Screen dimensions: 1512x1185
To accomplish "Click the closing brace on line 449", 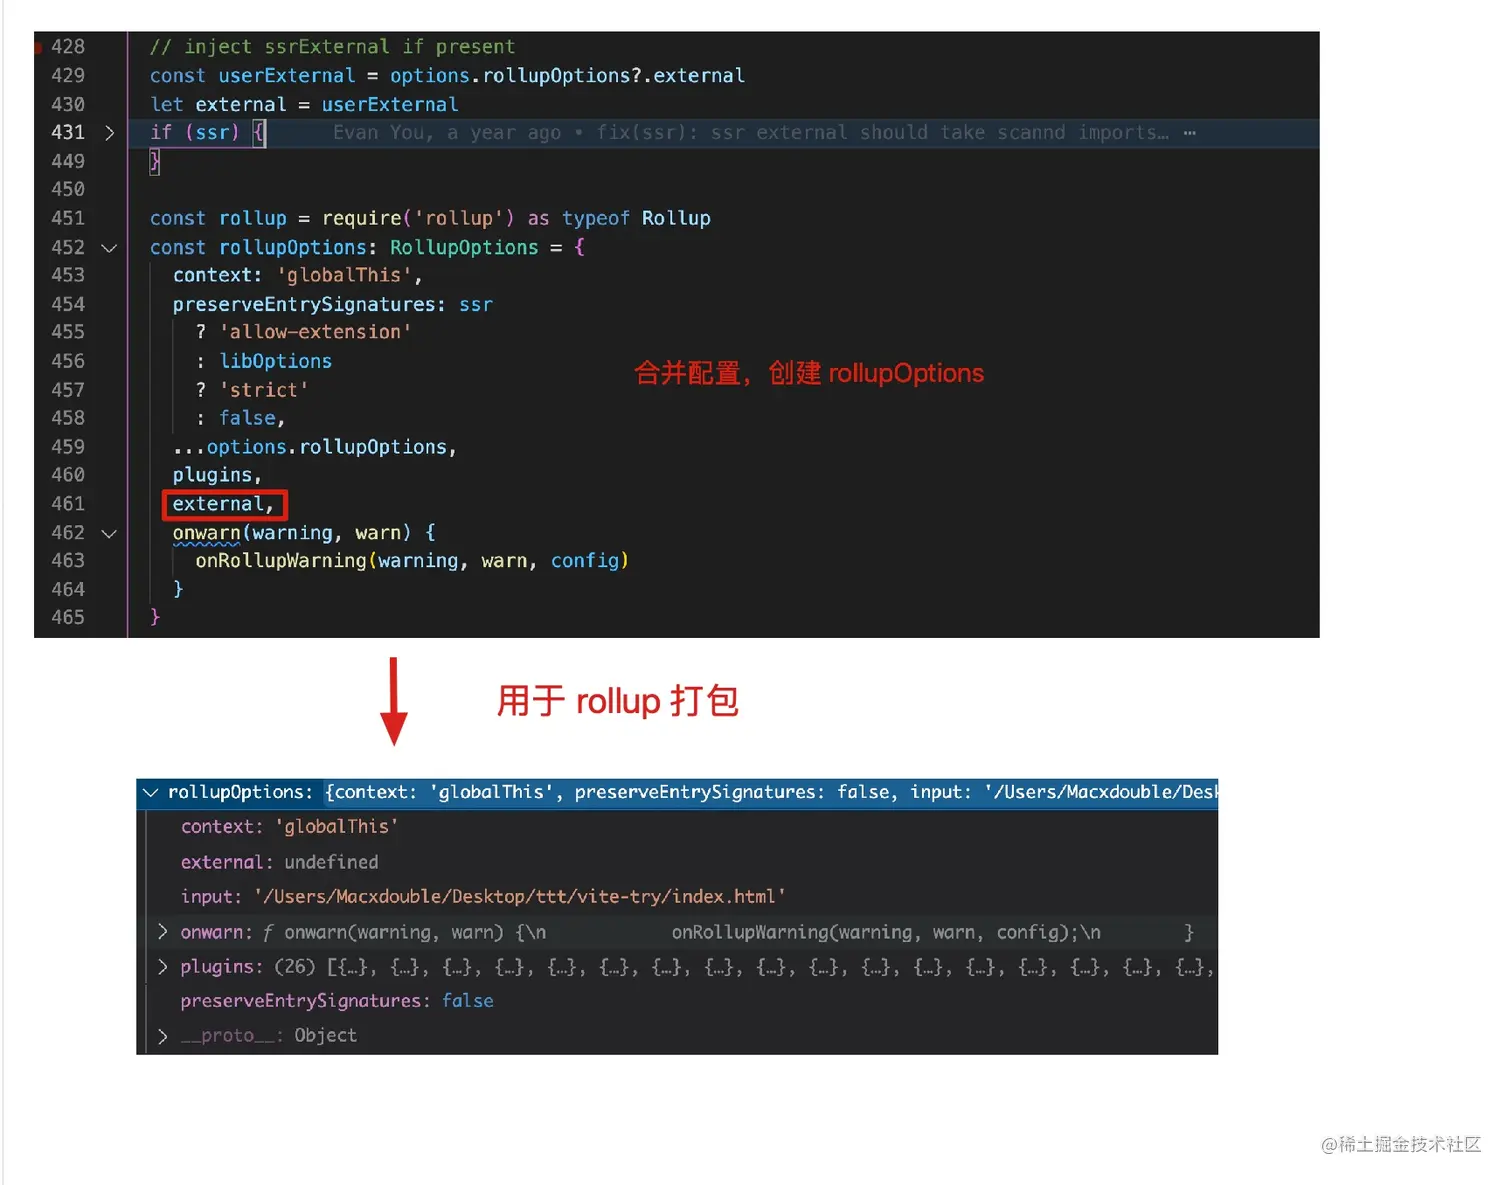I will pyautogui.click(x=155, y=161).
